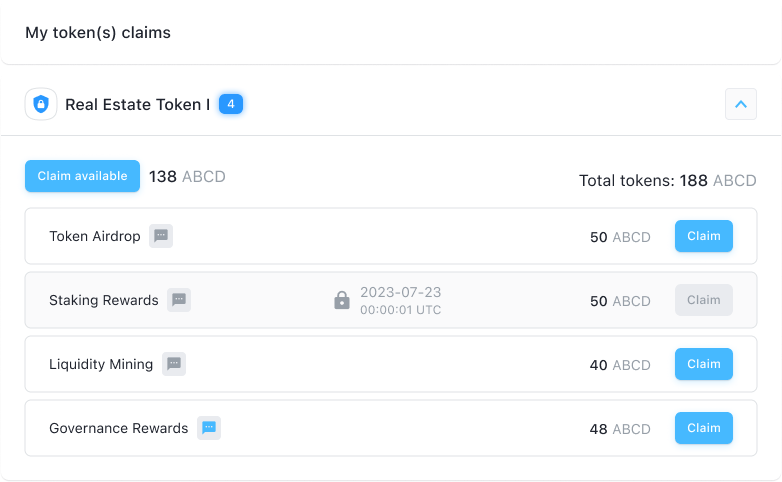Select the Token Airdrop row label
The image size is (782, 482).
tap(95, 237)
